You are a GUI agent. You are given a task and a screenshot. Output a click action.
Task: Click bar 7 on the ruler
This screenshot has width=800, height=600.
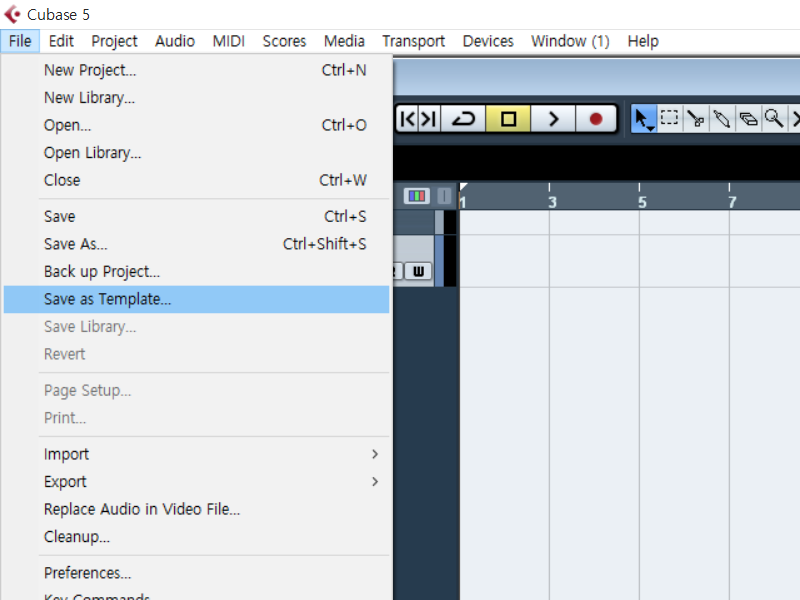pyautogui.click(x=732, y=202)
